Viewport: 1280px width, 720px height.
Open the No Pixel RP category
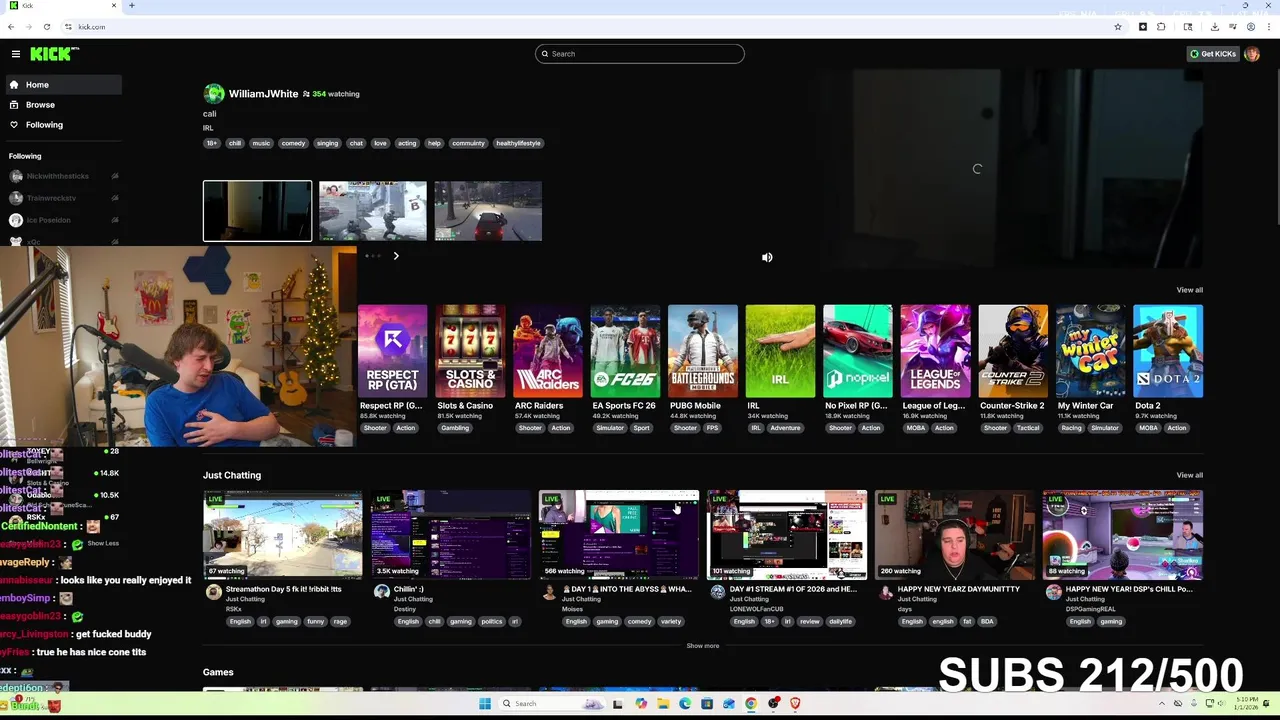tap(858, 351)
